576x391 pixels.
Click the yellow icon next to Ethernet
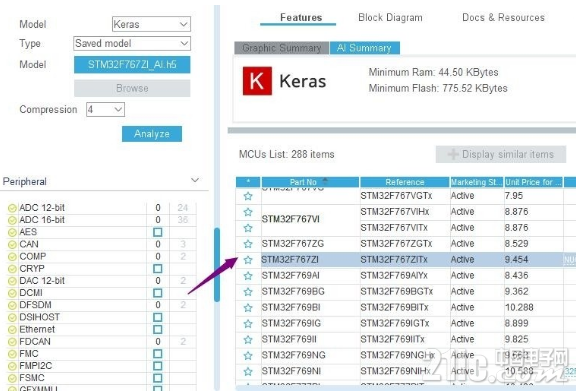click(x=12, y=330)
